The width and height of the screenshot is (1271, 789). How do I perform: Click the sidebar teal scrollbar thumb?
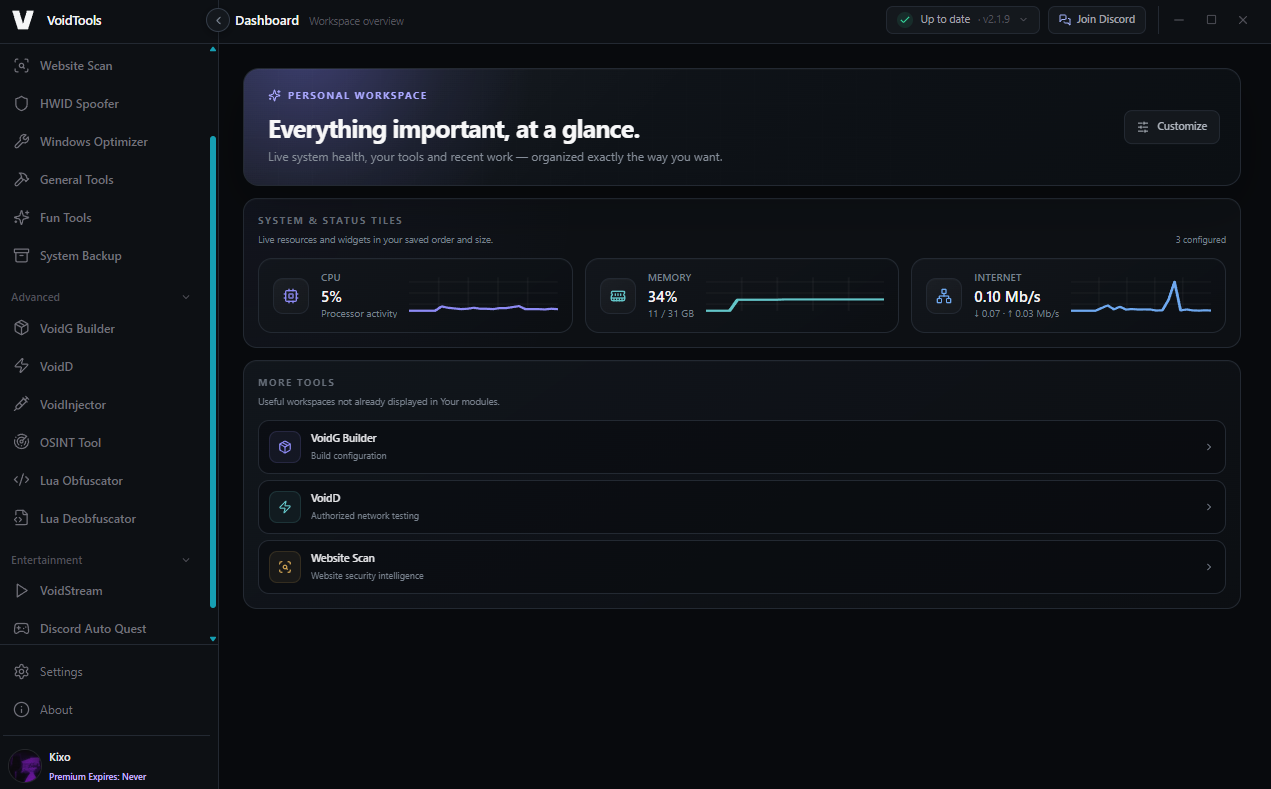point(213,372)
